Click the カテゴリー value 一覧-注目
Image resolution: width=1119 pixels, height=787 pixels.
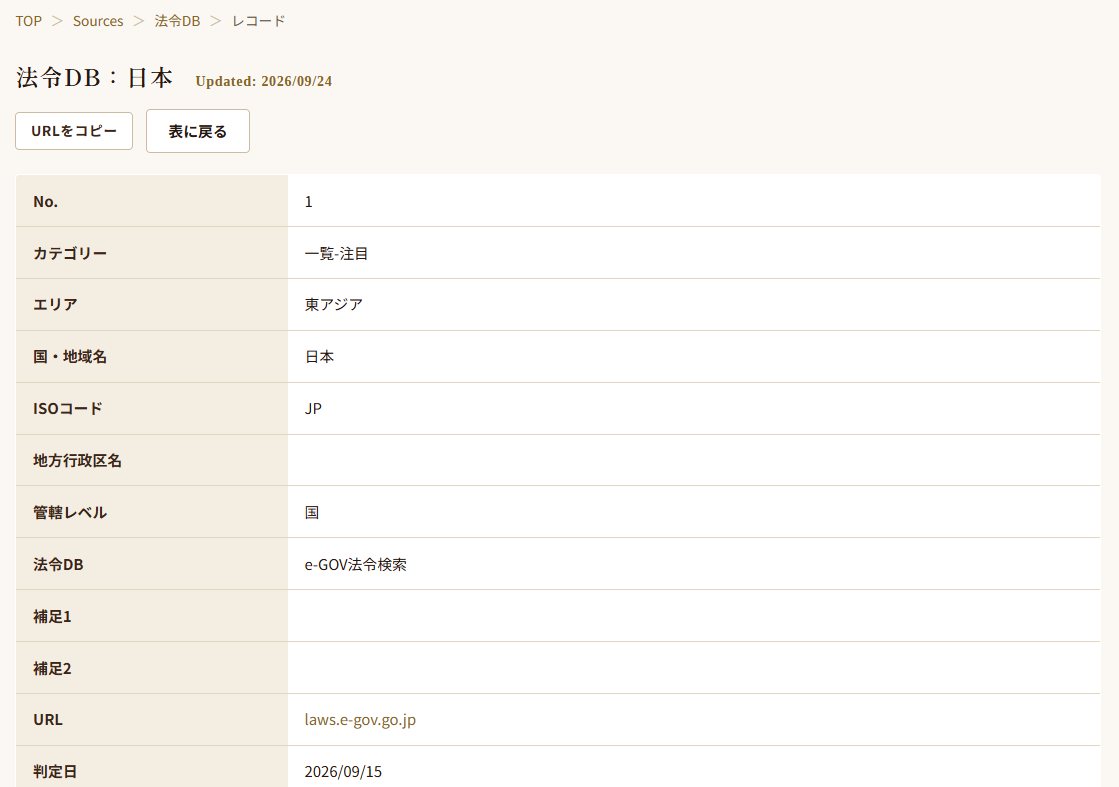pos(336,253)
